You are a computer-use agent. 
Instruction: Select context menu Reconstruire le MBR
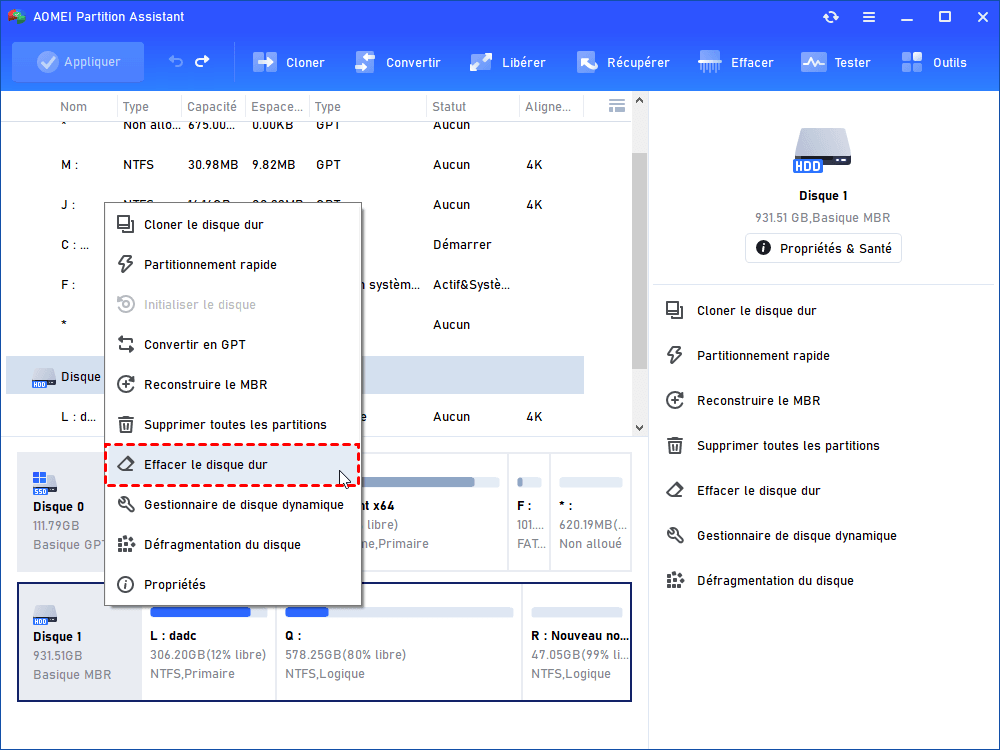(233, 385)
